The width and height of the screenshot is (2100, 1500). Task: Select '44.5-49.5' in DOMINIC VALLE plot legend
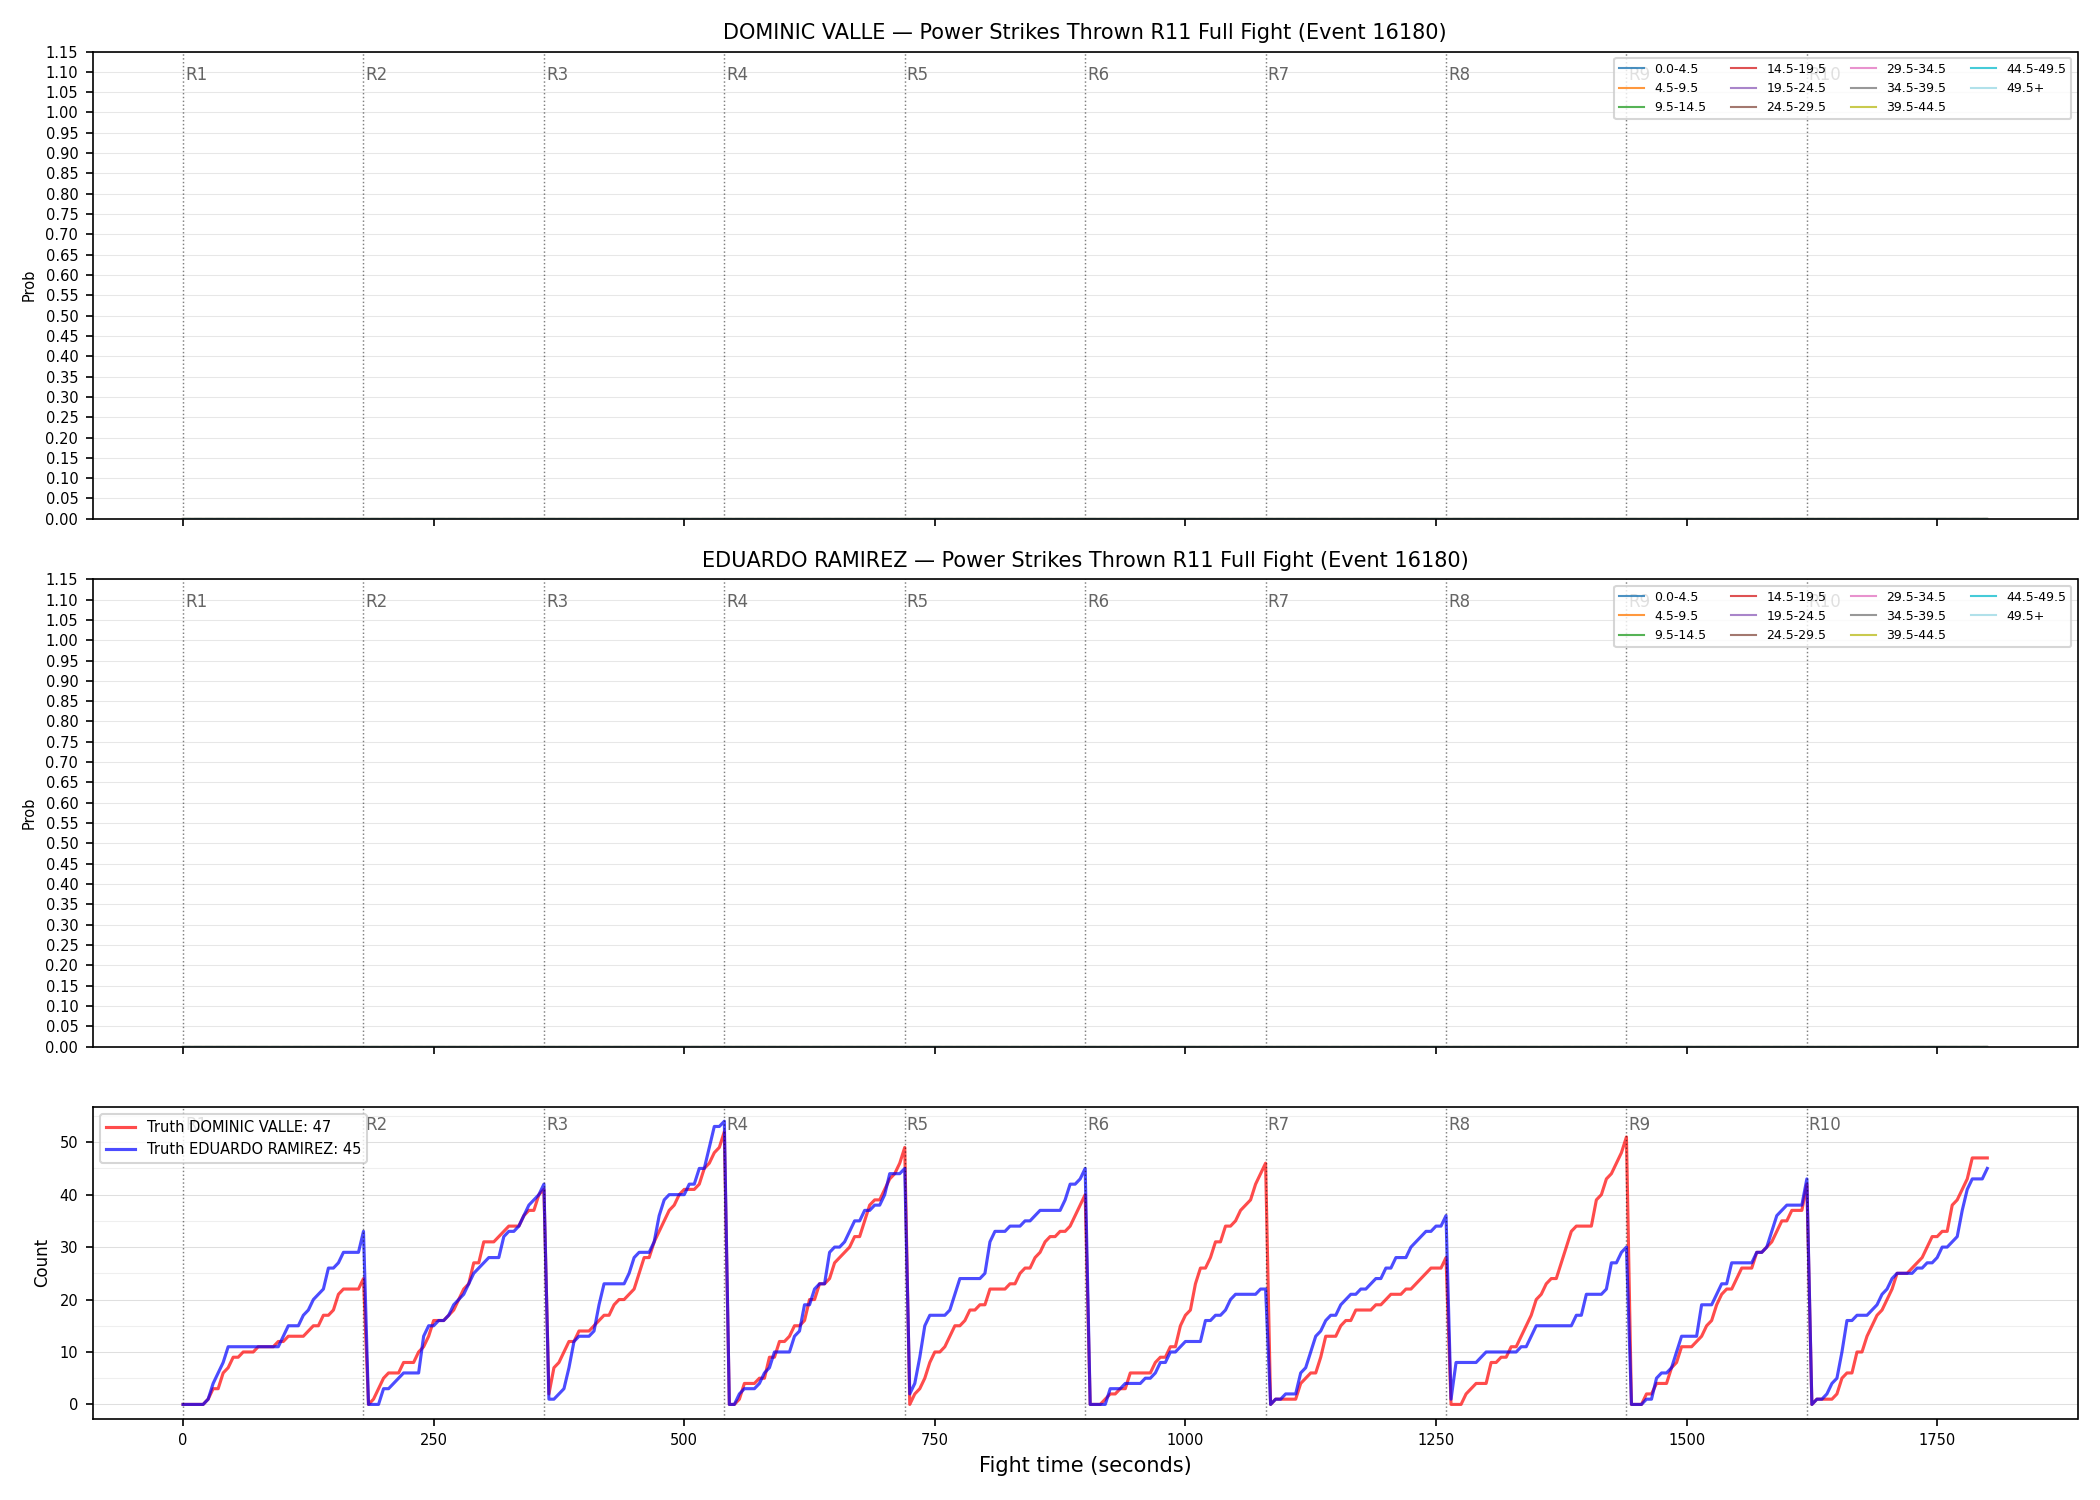click(2036, 69)
